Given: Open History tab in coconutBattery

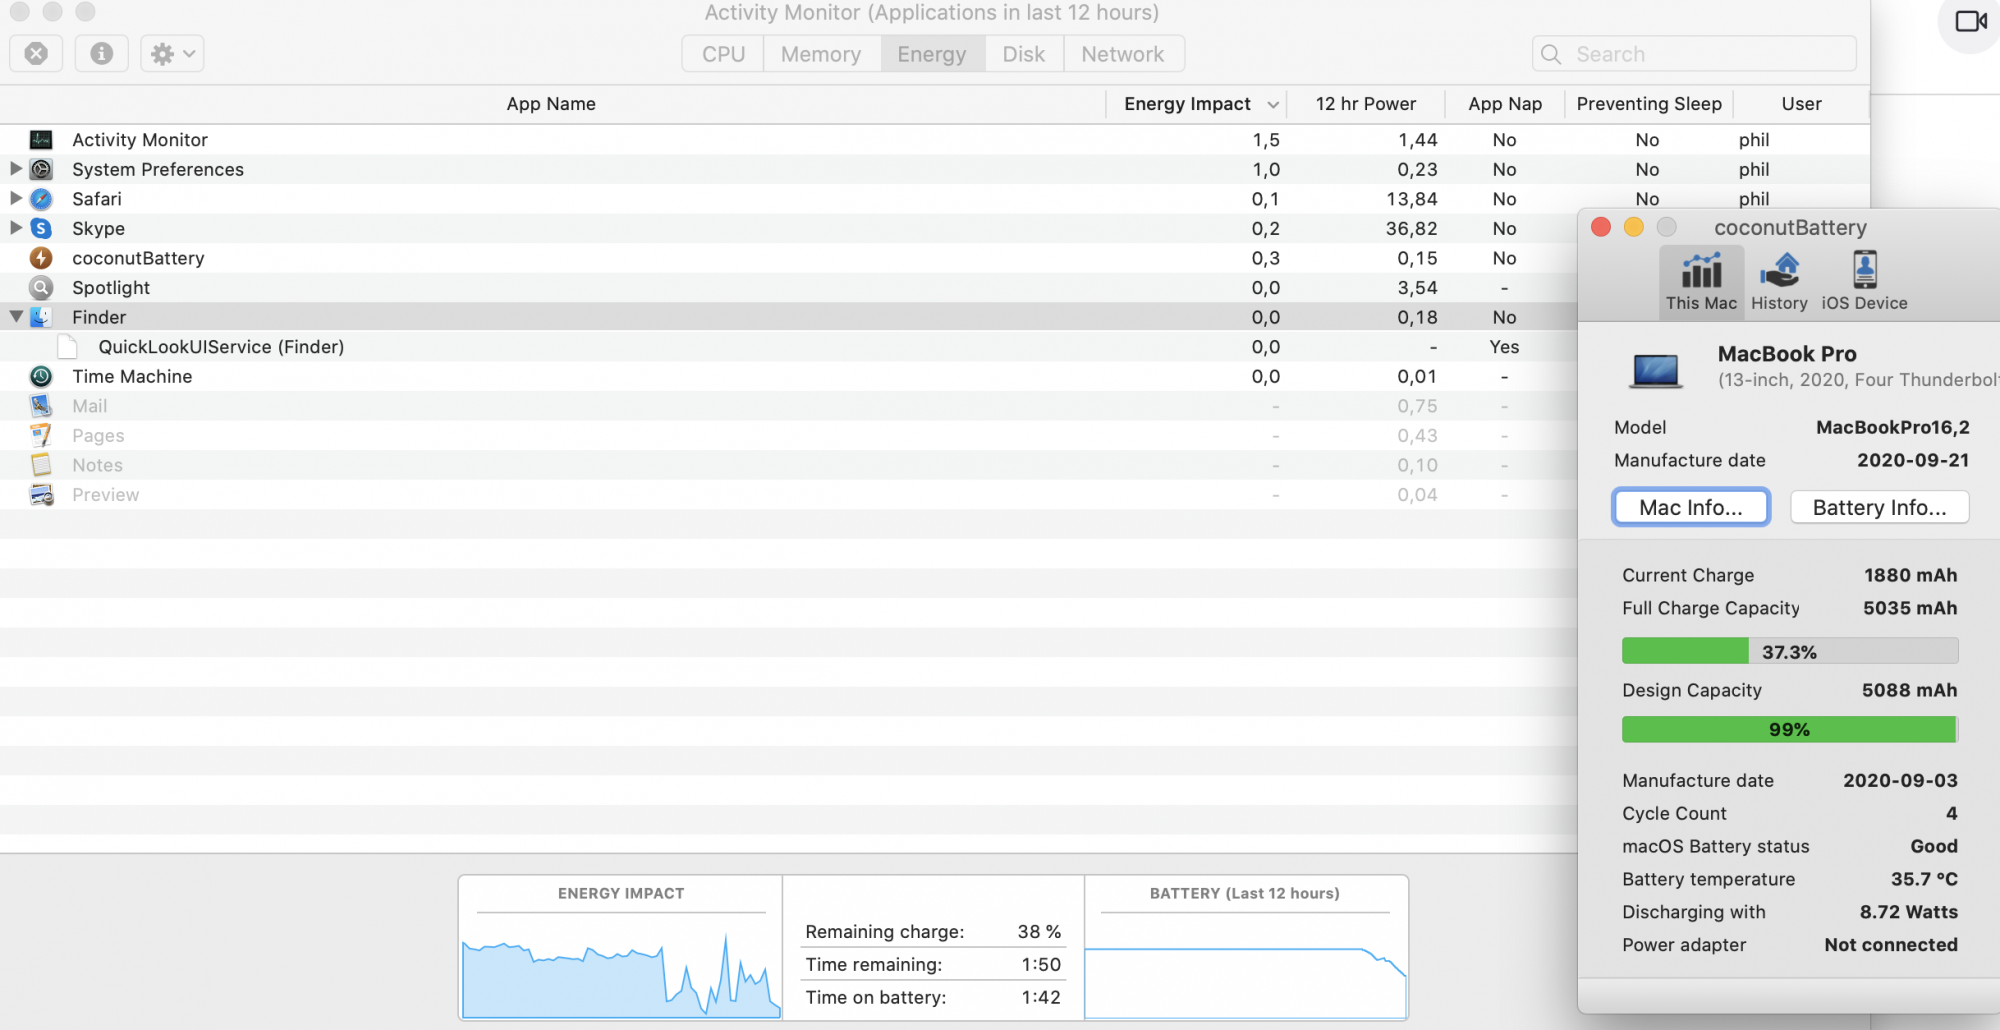Looking at the screenshot, I should click(1779, 282).
